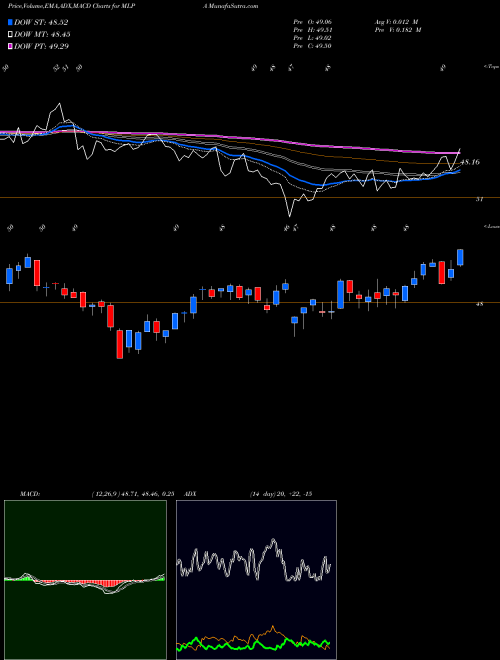Click the lowest red candlestick in the price chart
Image resolution: width=500 pixels, height=660 pixels.
click(120, 344)
